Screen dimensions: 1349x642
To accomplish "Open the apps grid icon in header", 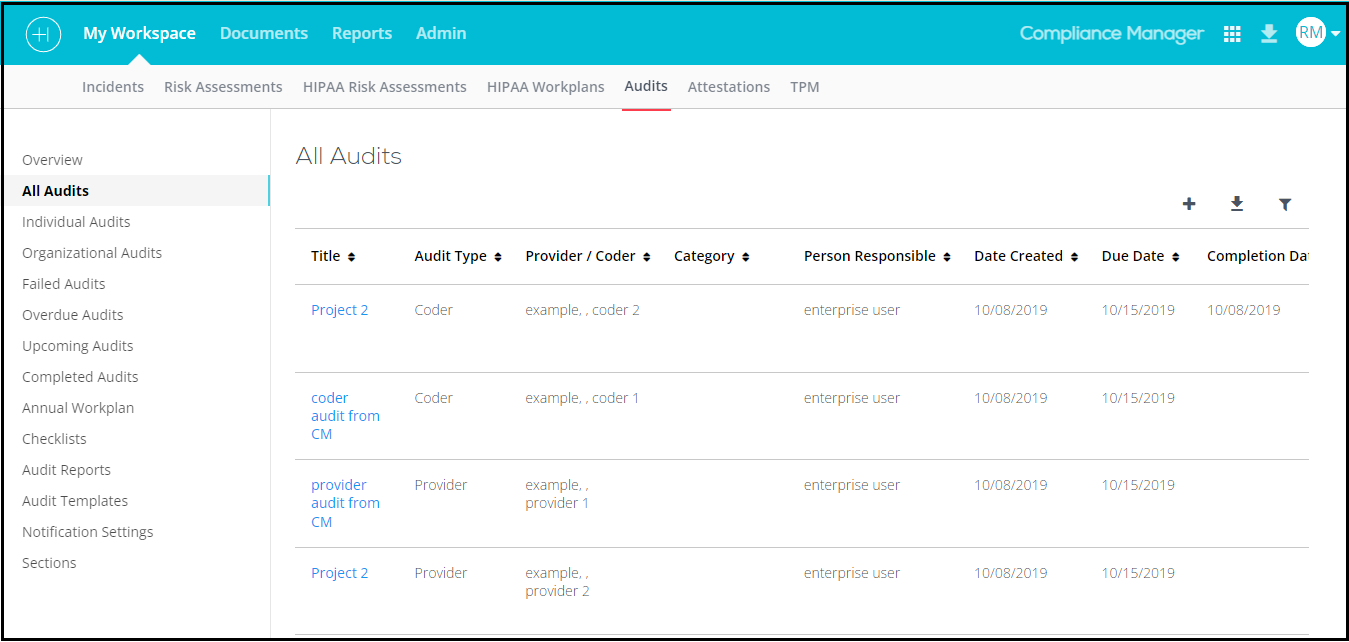I will (1232, 33).
